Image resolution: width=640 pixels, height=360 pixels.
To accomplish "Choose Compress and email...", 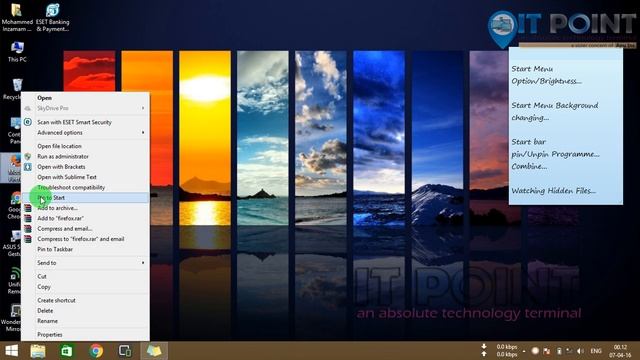I will [x=85, y=229].
